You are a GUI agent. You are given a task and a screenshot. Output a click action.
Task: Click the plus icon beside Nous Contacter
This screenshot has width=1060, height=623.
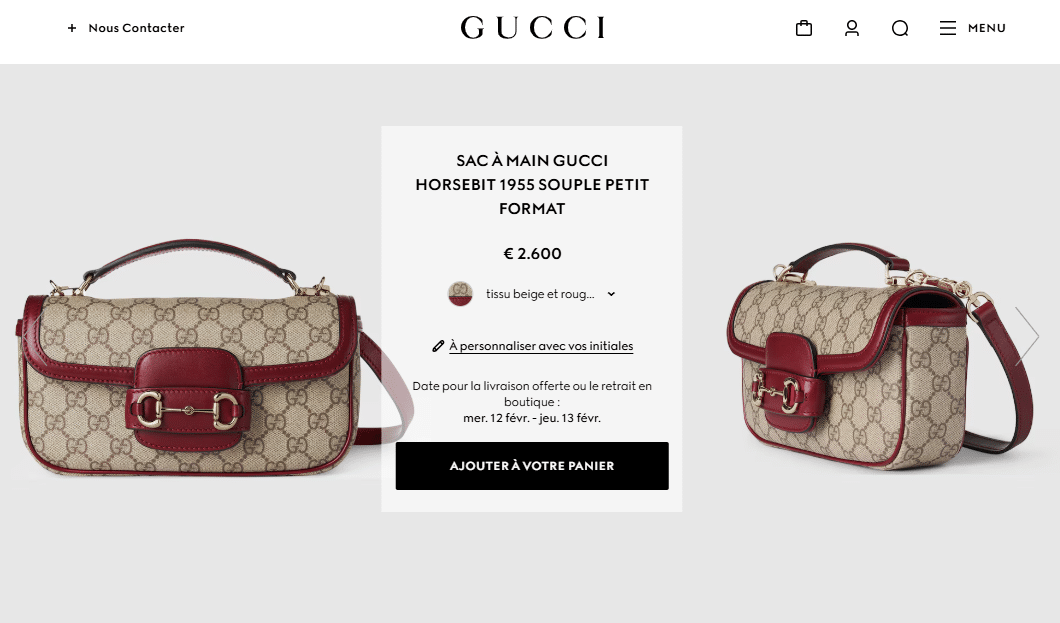72,28
